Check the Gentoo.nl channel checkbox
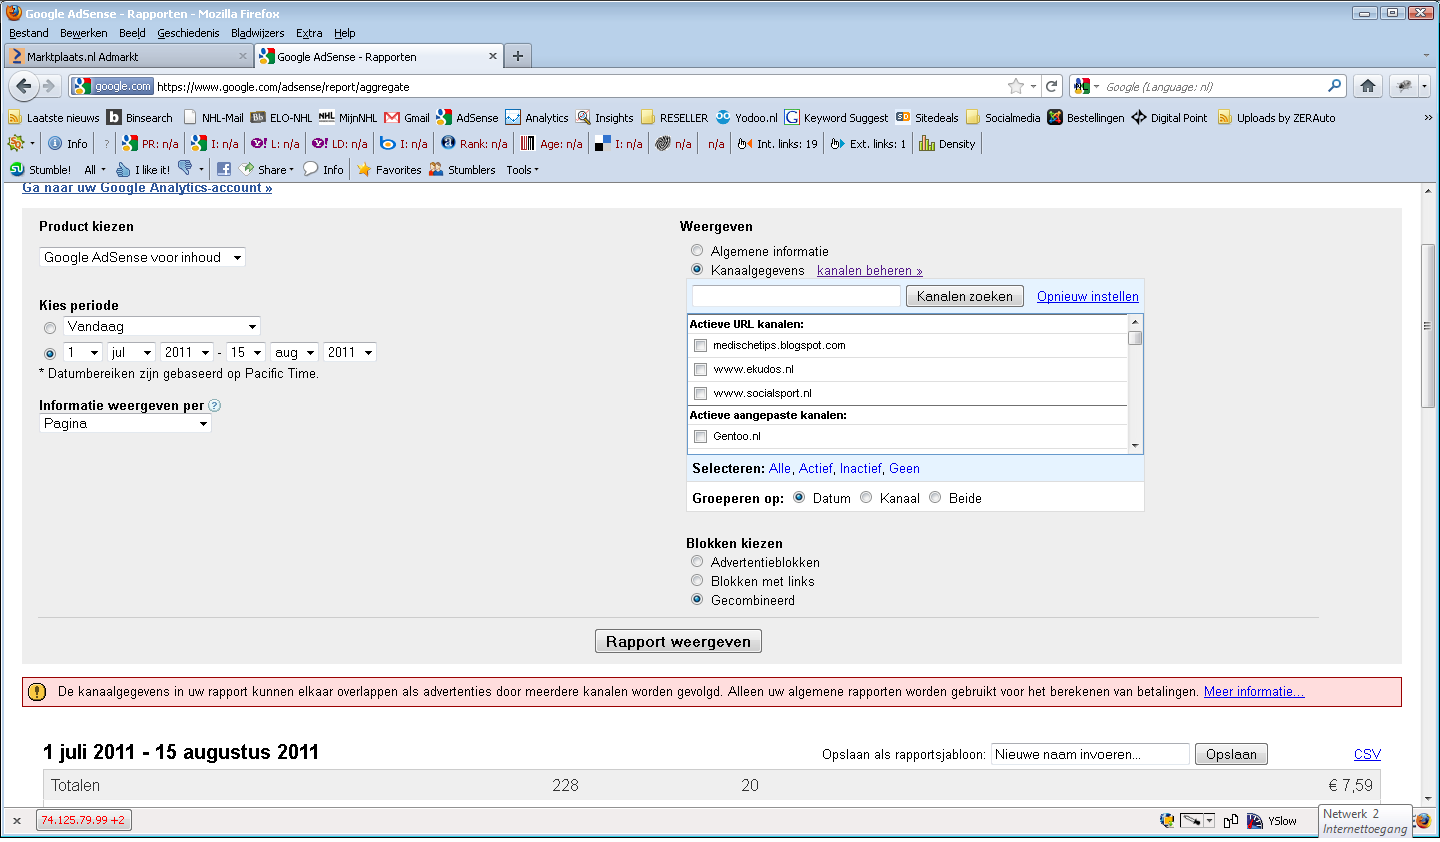 700,437
